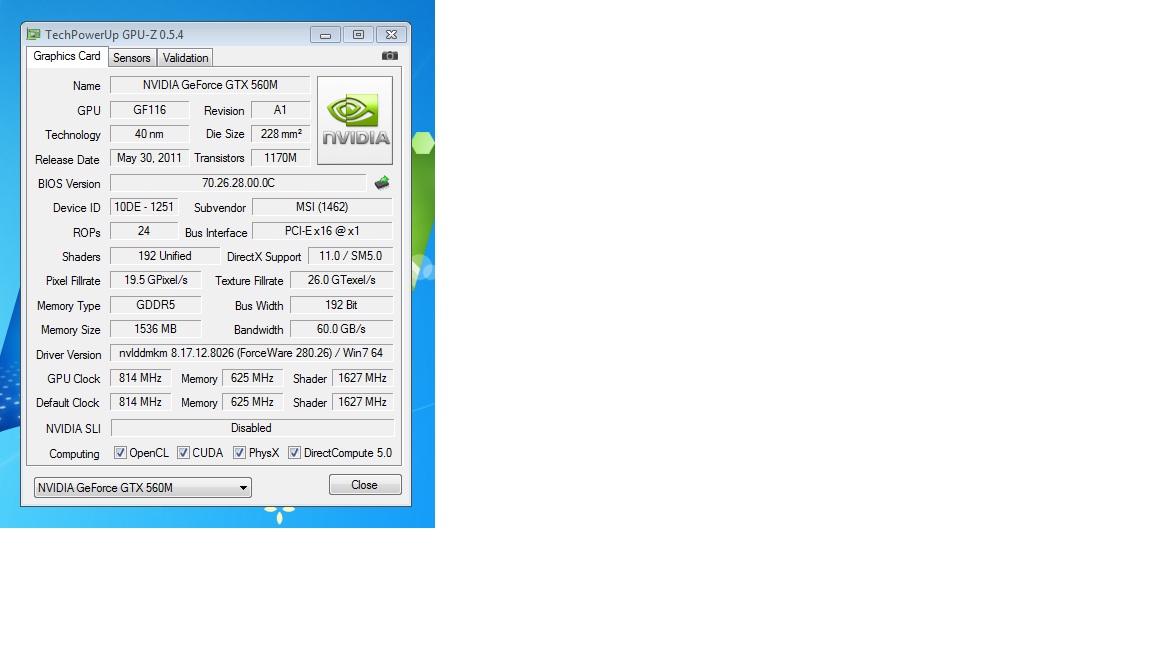Screen dimensions: 1152x648
Task: Click the Bus Interface value PCI-E x16 @ x1
Action: click(323, 231)
